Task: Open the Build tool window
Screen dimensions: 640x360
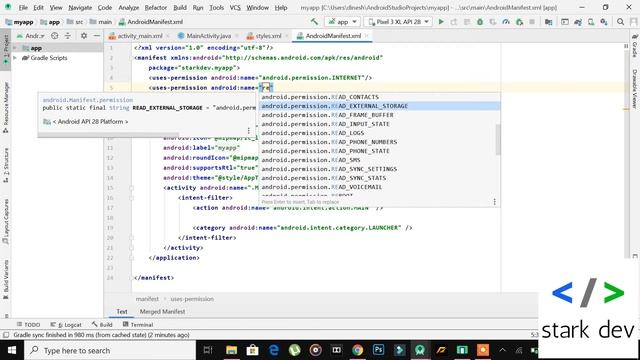Action: 102,324
